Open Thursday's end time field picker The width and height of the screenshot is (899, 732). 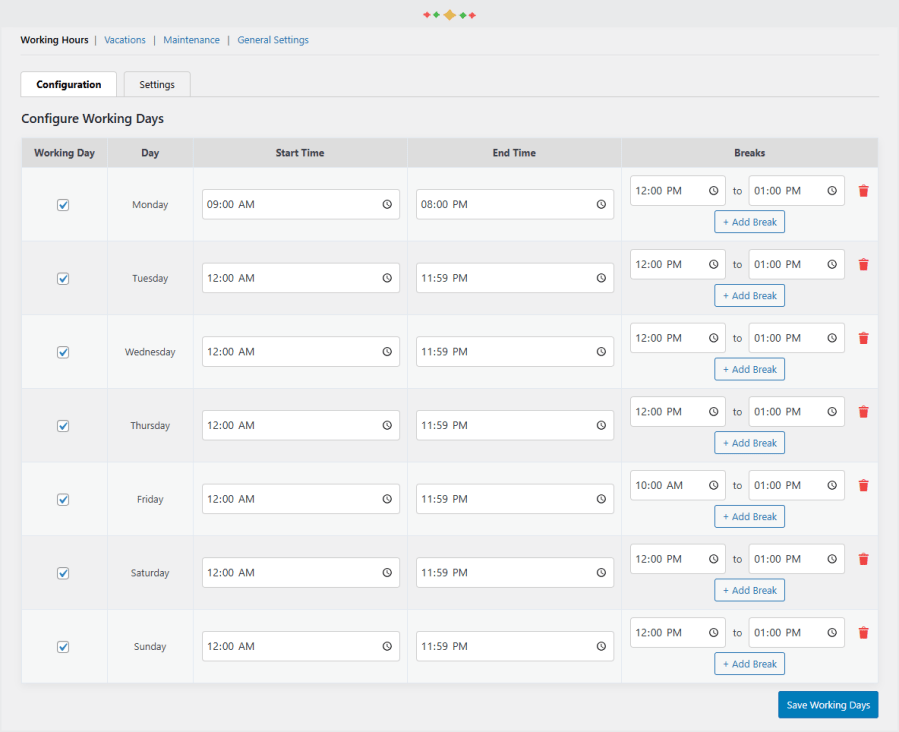(601, 425)
